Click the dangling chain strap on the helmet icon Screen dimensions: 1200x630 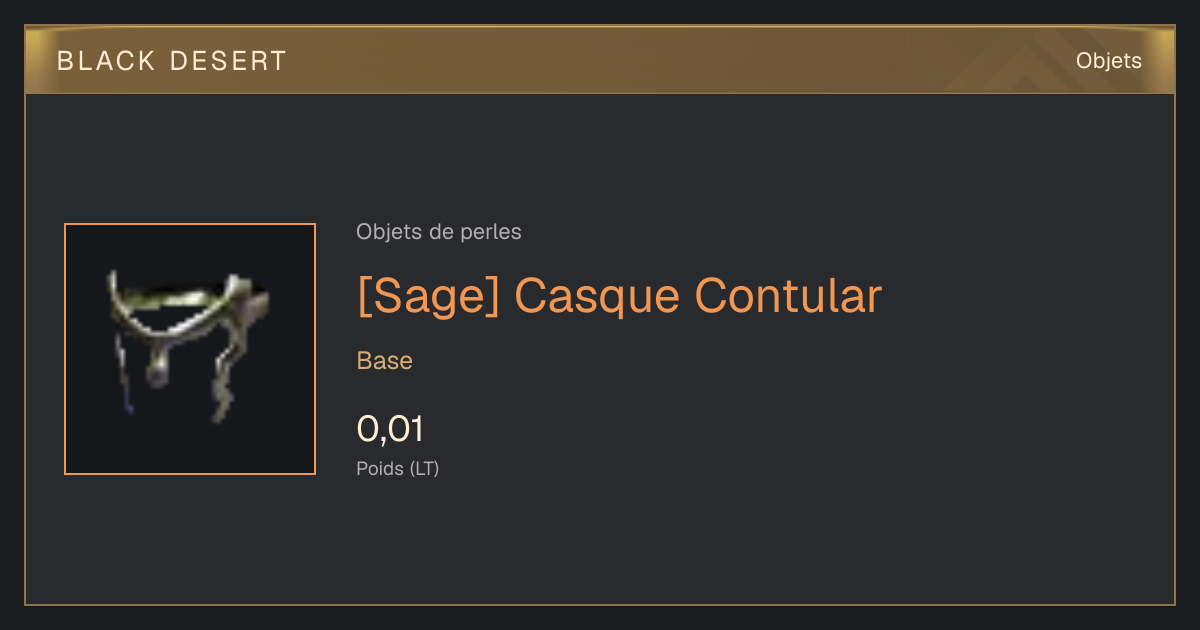click(x=220, y=385)
